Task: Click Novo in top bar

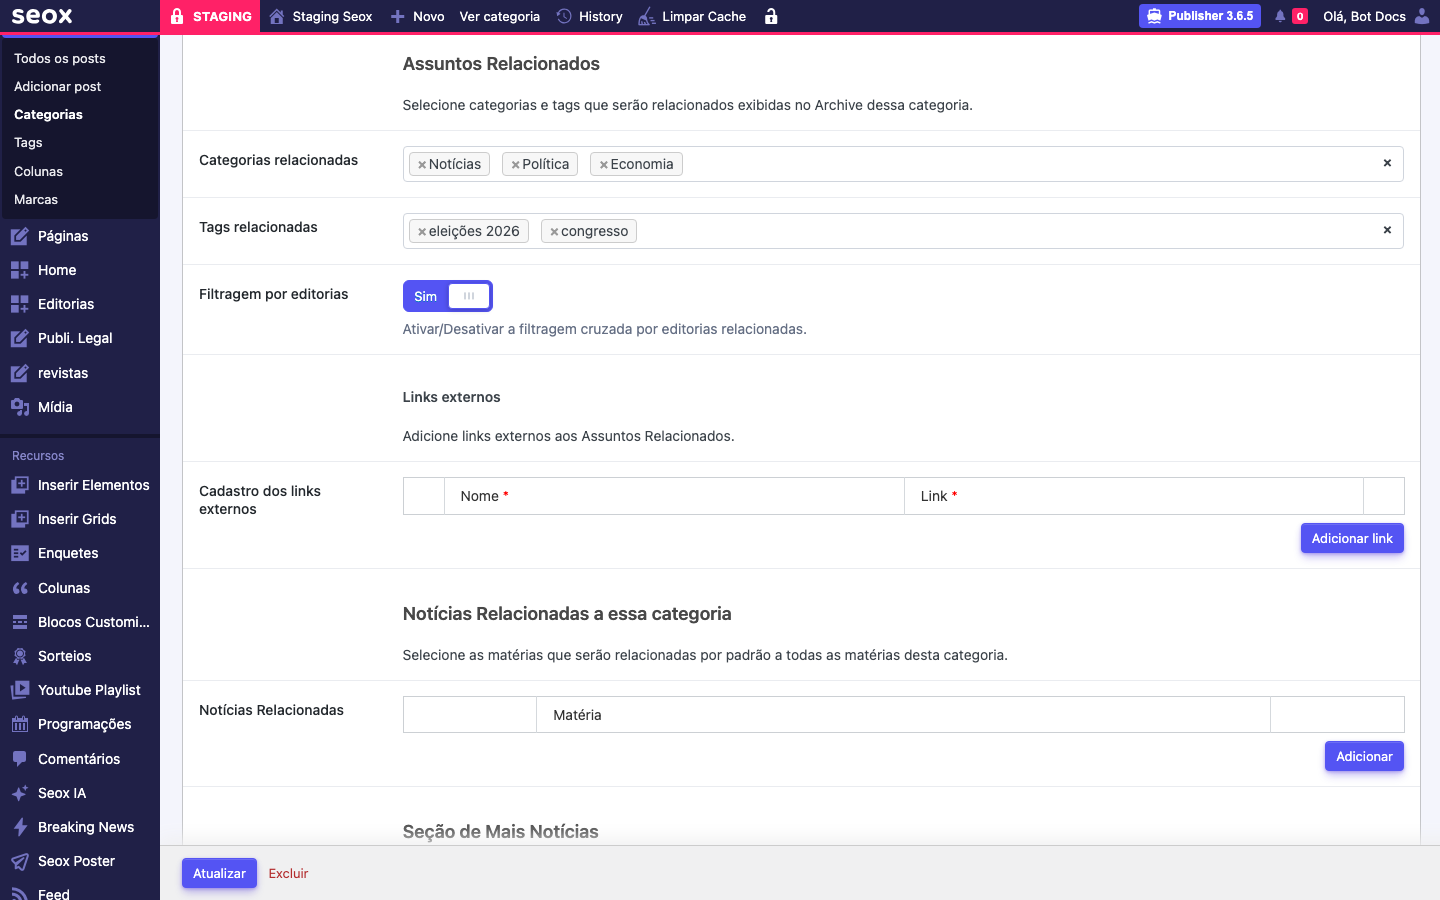Action: 428,16
